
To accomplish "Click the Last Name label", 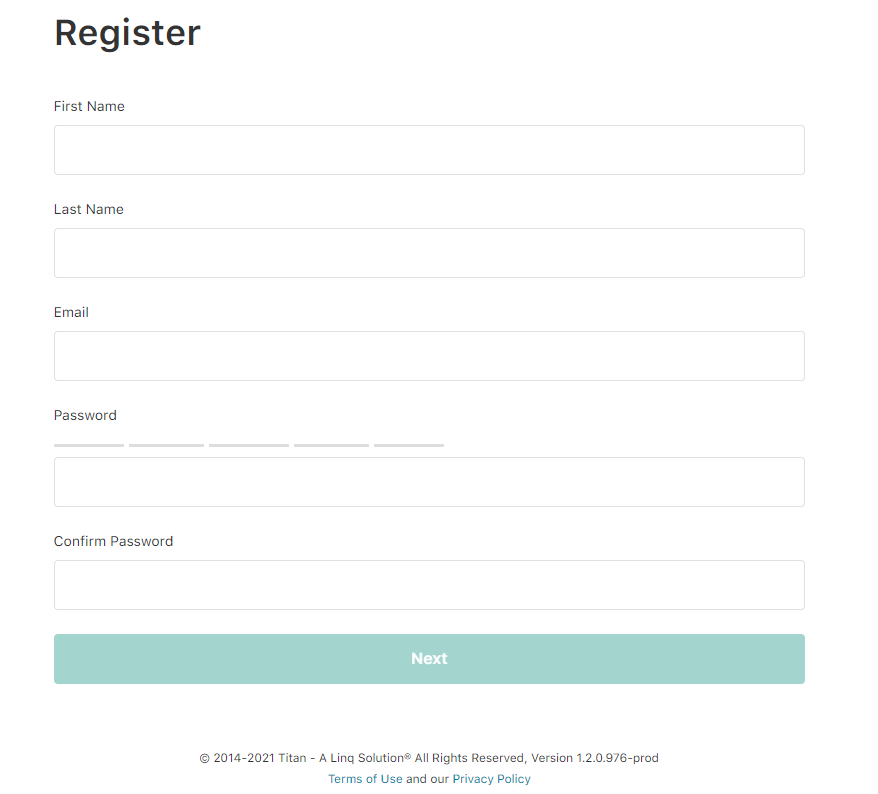I will [89, 209].
